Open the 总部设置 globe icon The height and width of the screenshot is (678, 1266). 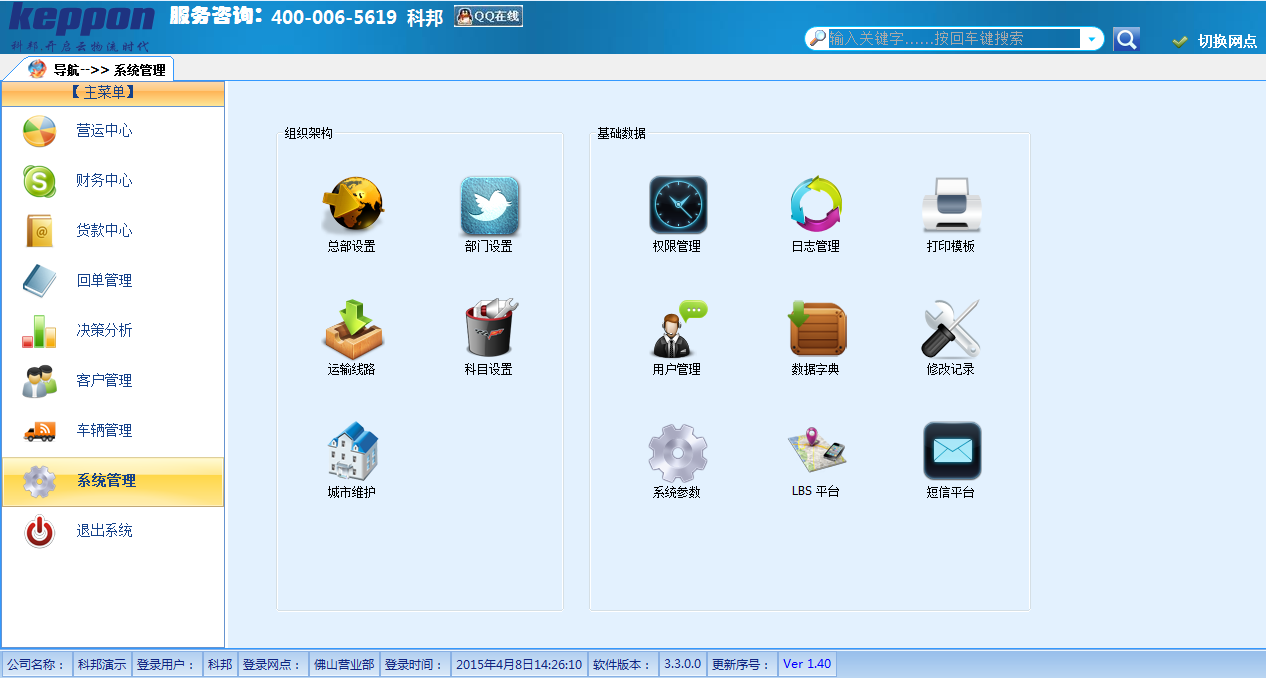point(352,206)
